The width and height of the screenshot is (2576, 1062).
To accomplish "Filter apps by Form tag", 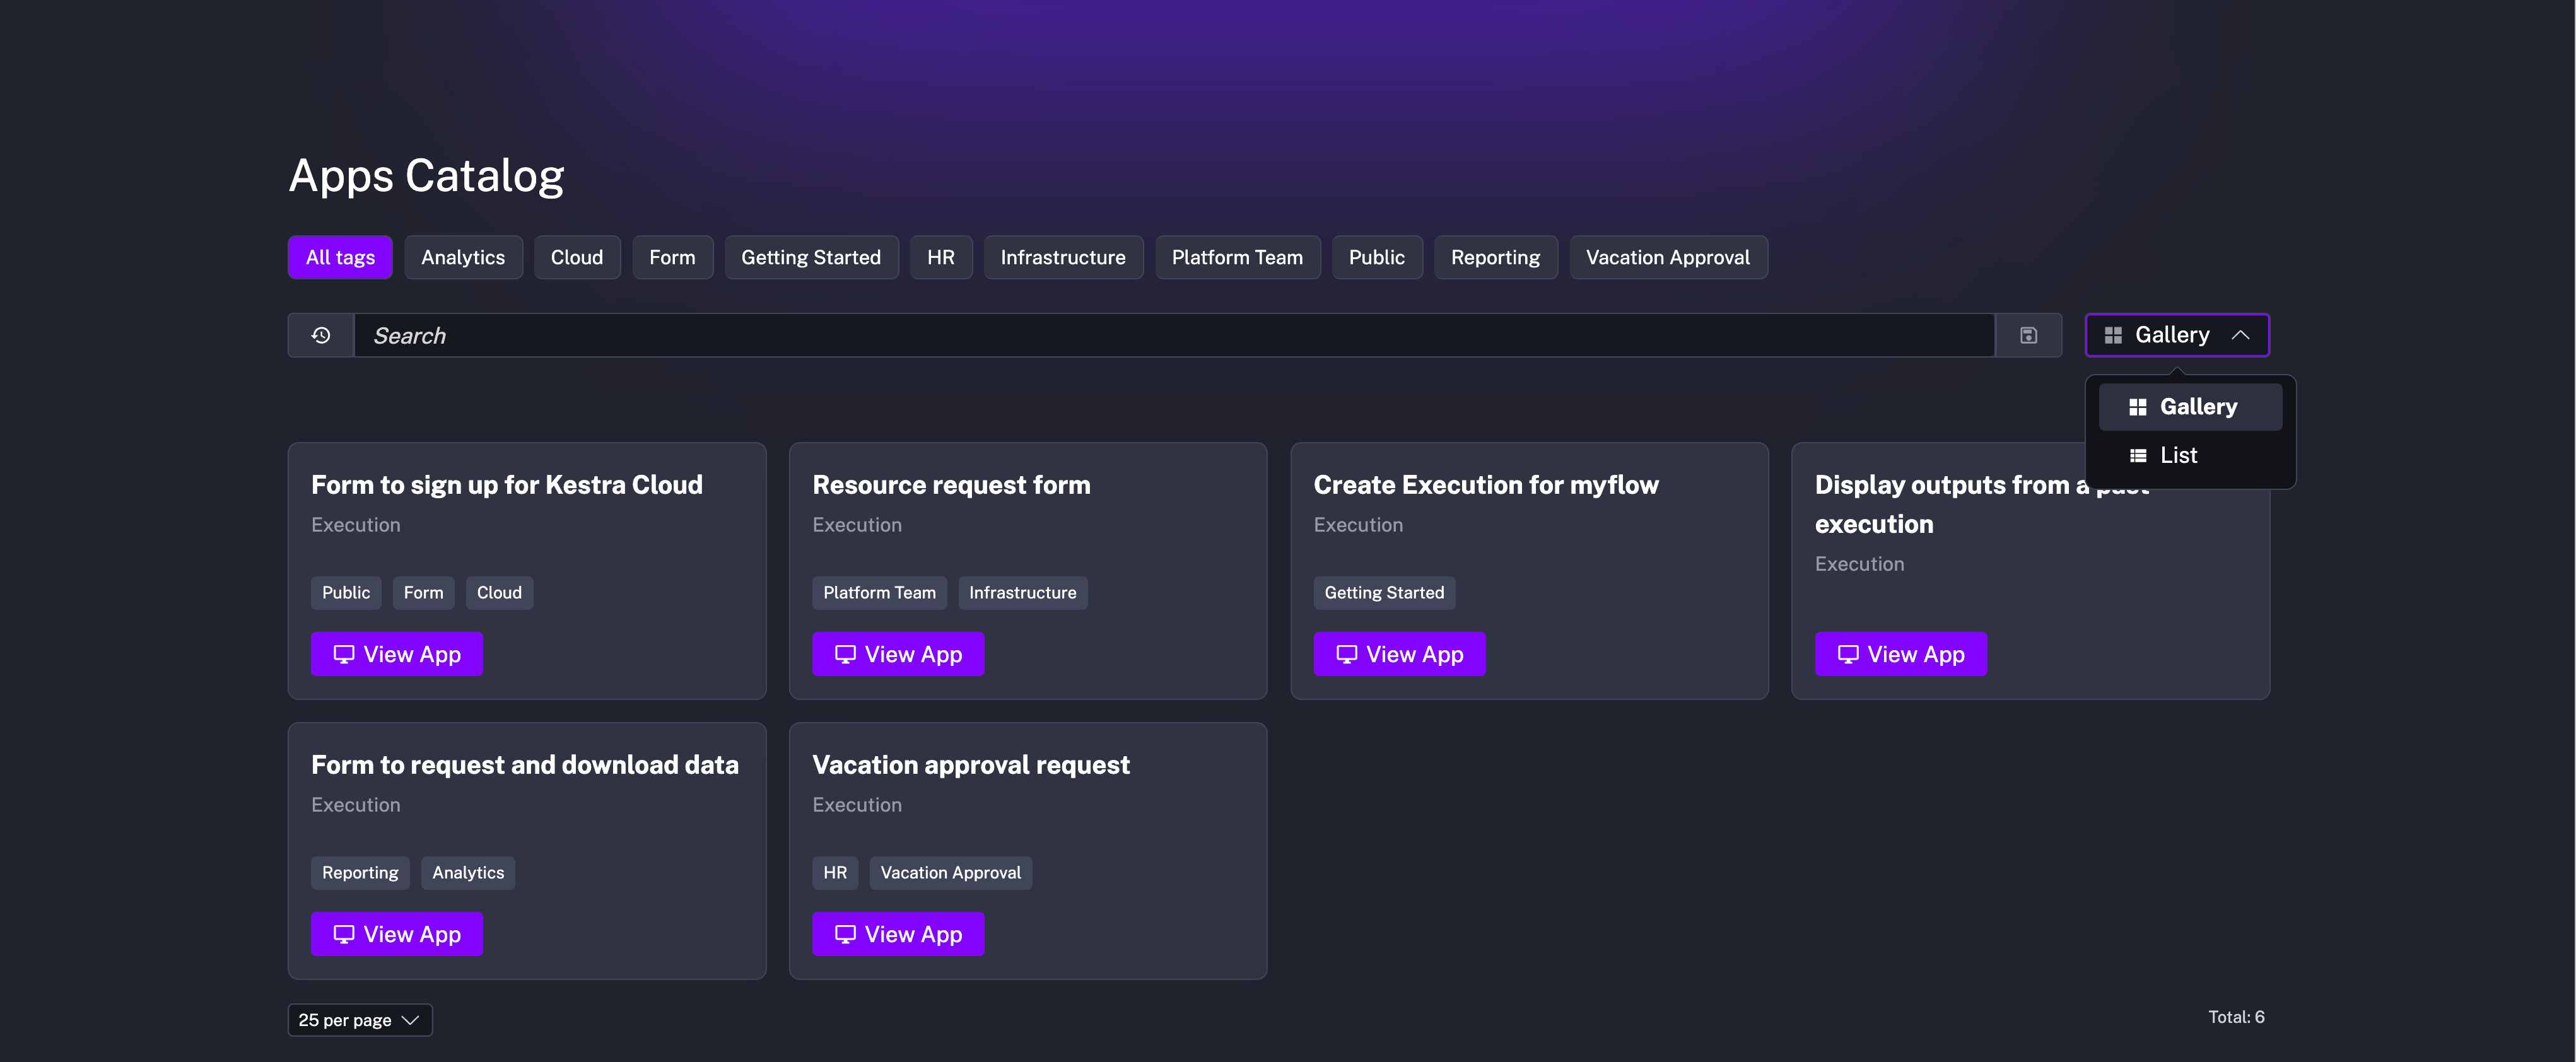I will click(672, 257).
